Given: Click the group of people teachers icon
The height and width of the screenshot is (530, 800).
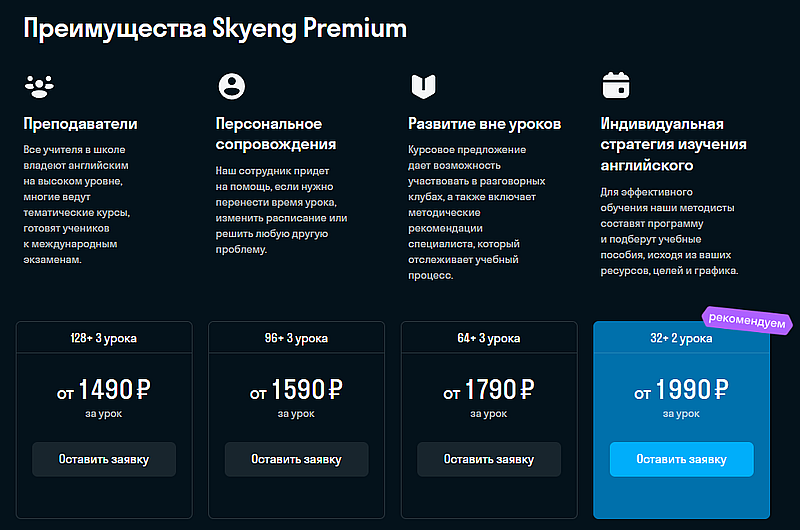Looking at the screenshot, I should 39,86.
